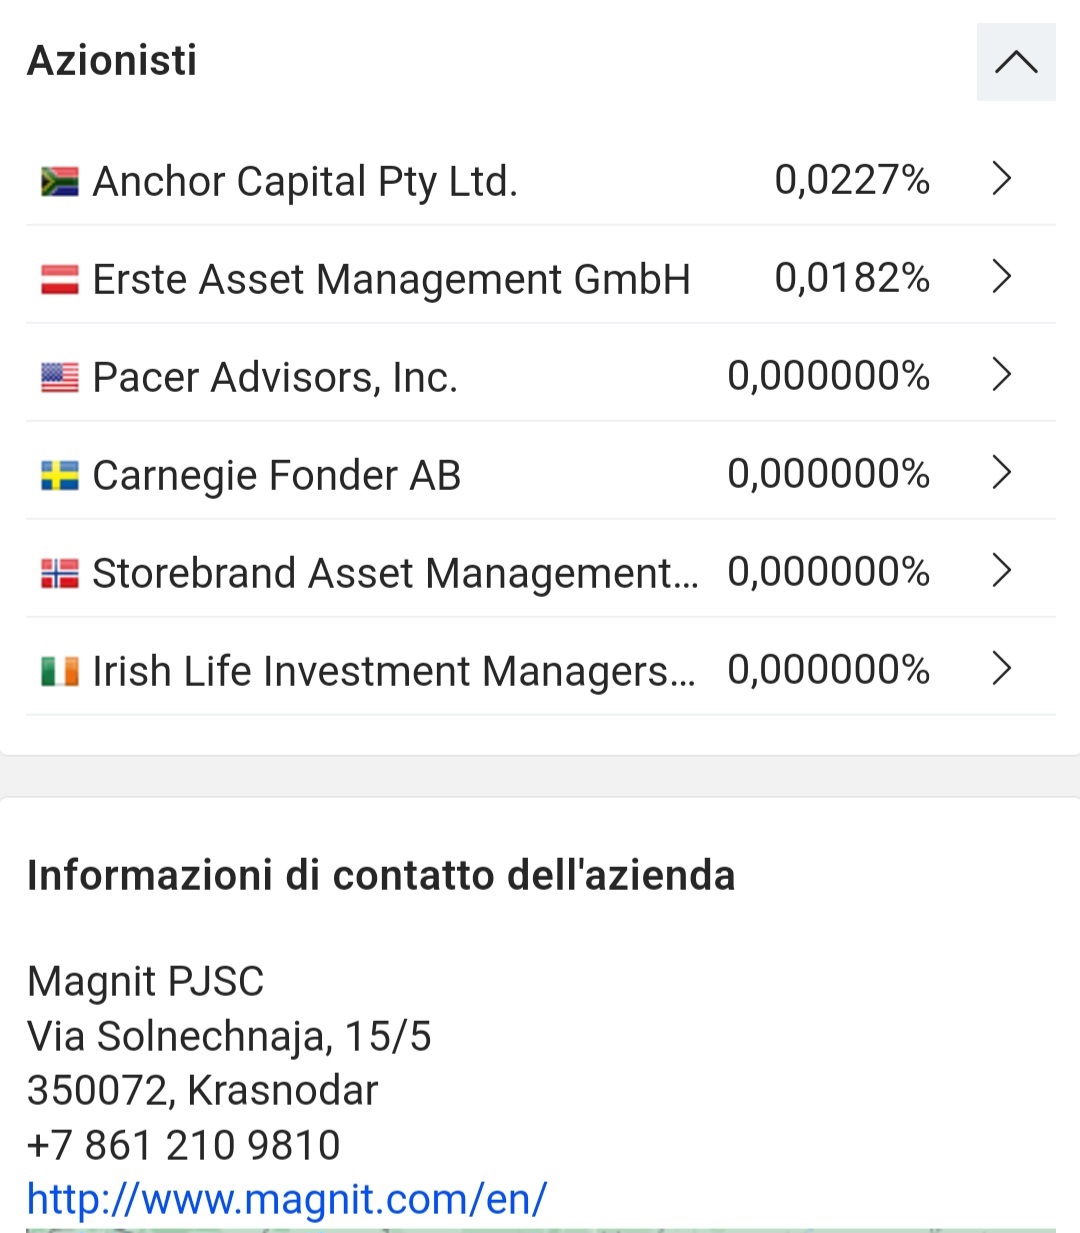The image size is (1080, 1233).
Task: Tap the Pacer Advisors, Inc. name
Action: (275, 378)
